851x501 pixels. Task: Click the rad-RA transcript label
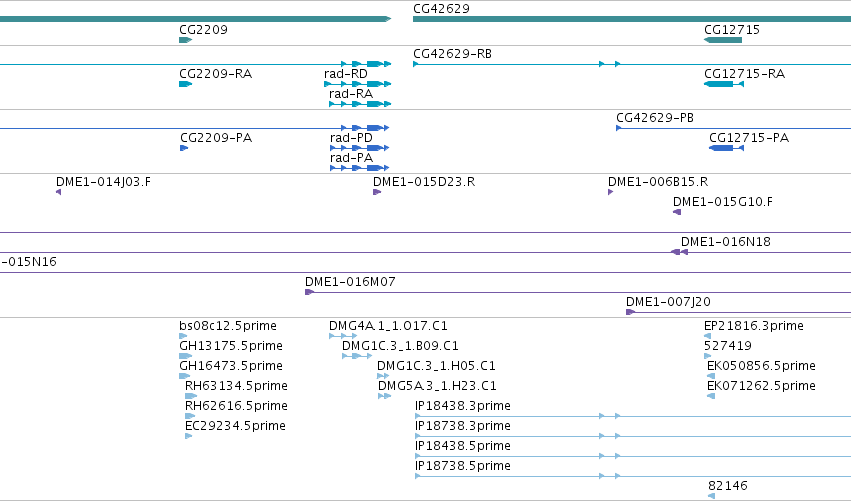[351, 94]
